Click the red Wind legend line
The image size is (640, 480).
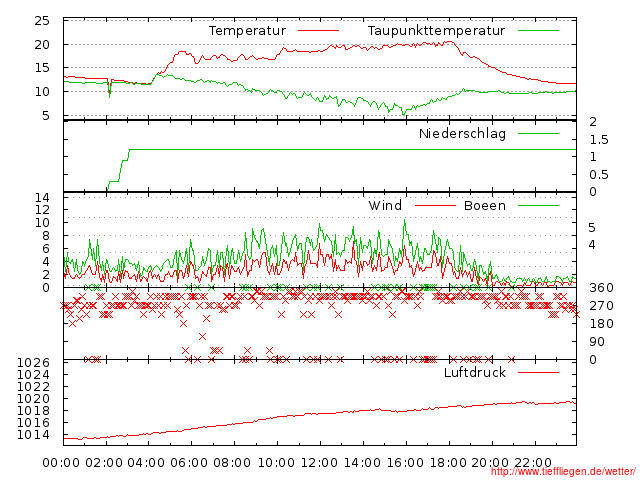(435, 205)
